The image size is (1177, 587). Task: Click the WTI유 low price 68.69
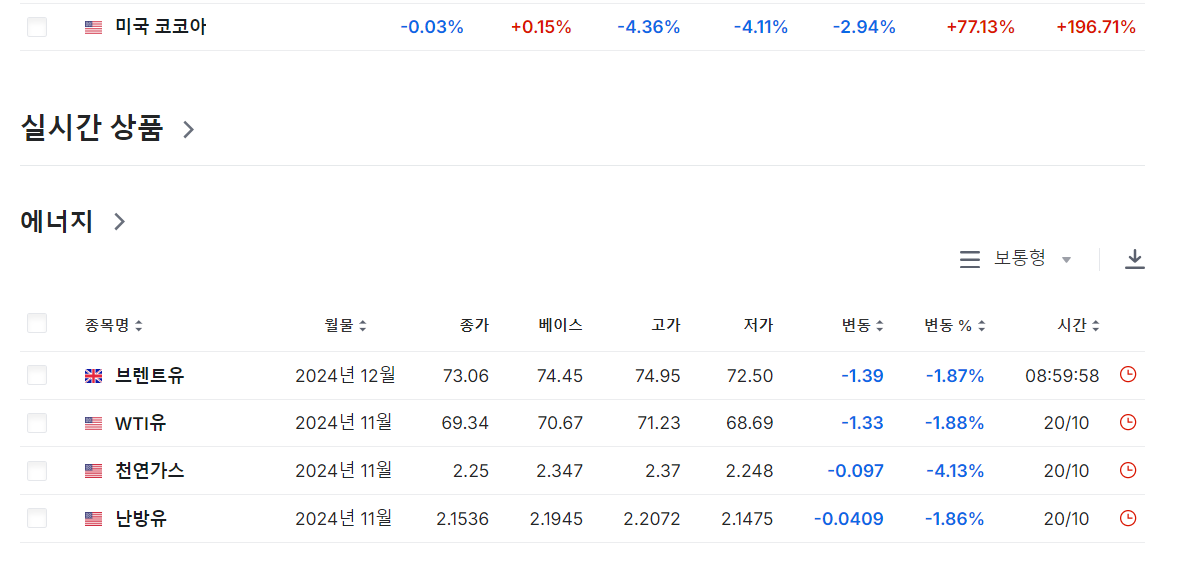[750, 423]
